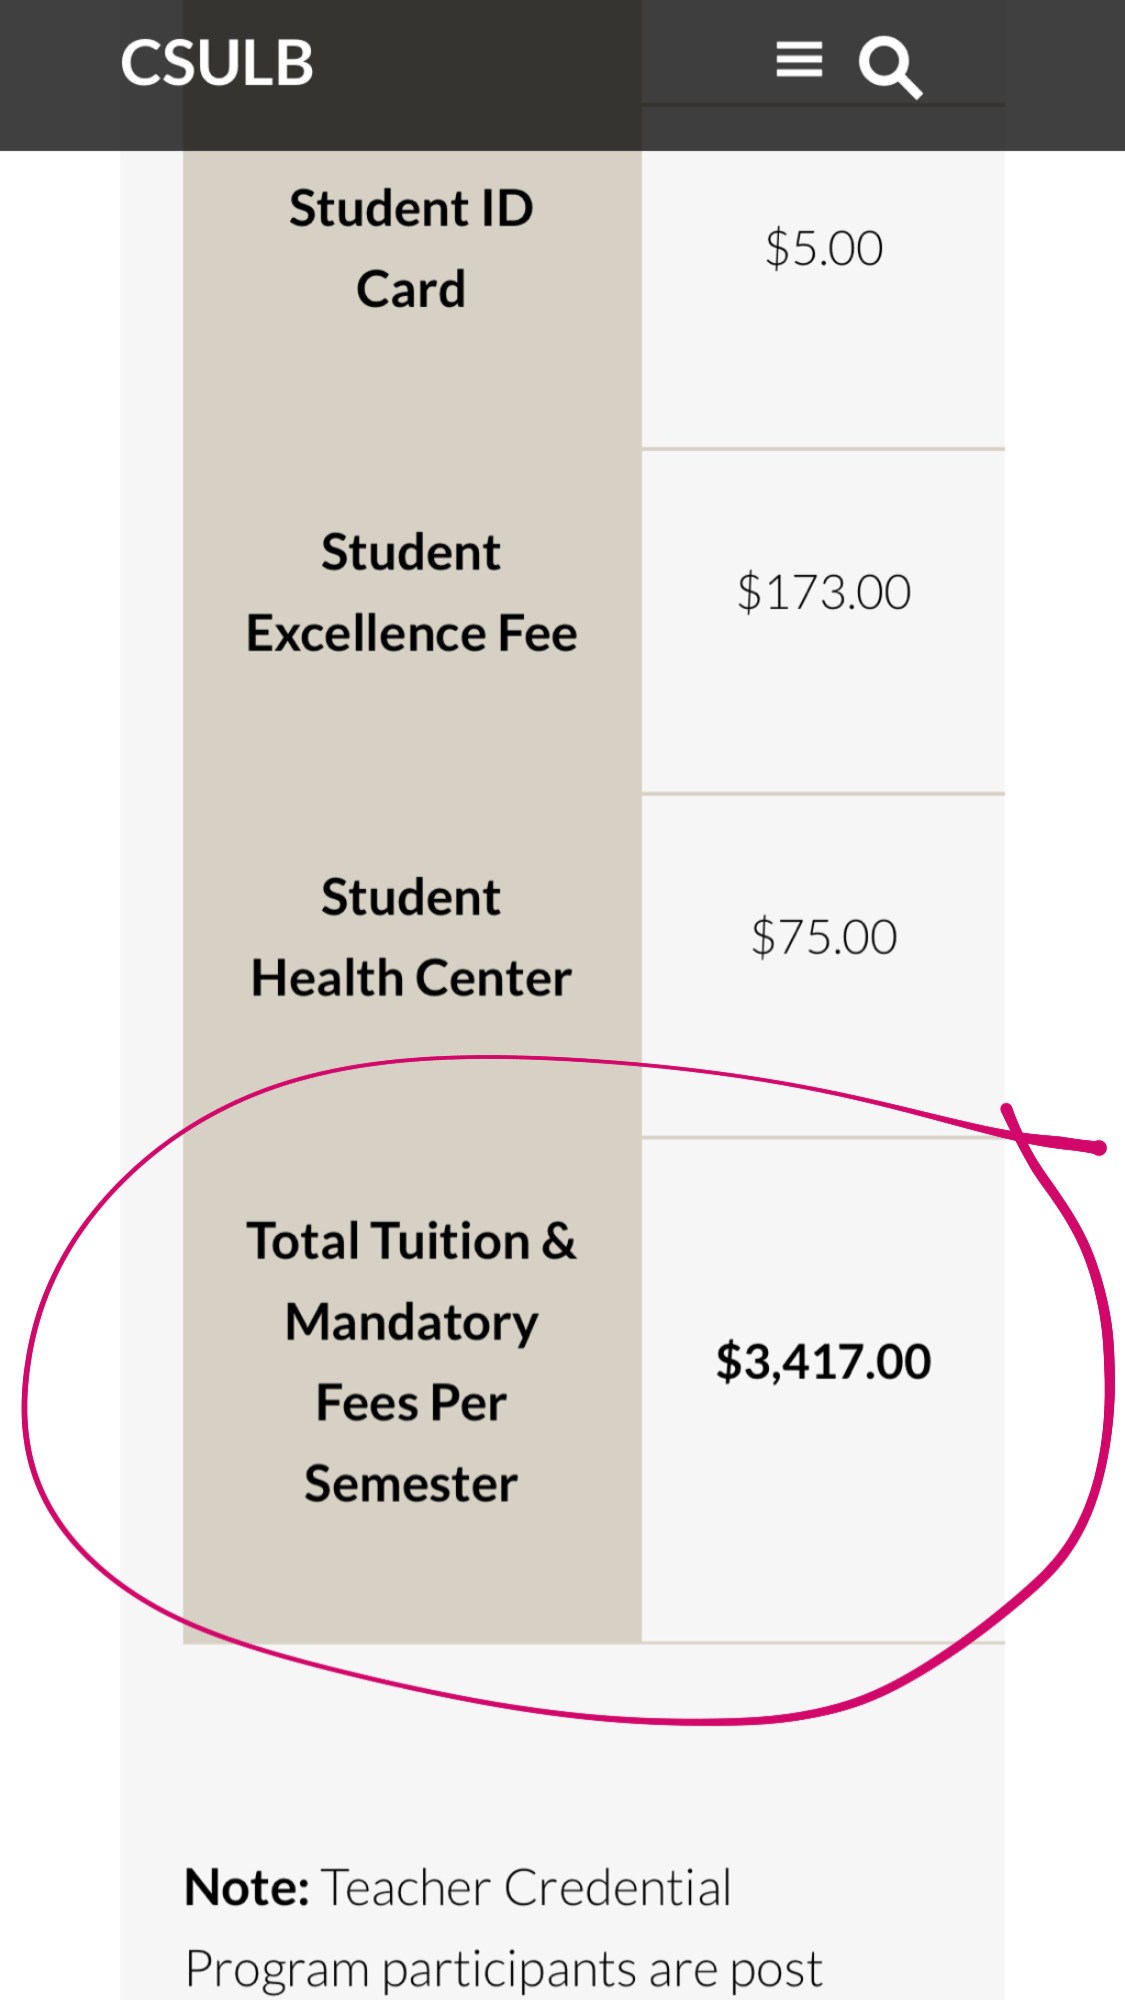Click the word Semester in total row

(x=411, y=1483)
